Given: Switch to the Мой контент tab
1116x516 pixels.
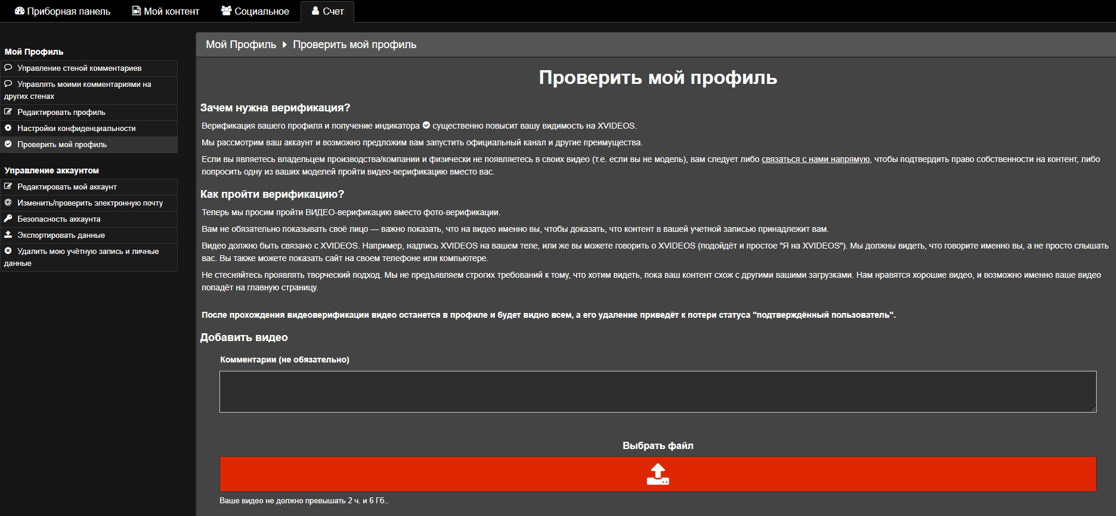Looking at the screenshot, I should (165, 11).
